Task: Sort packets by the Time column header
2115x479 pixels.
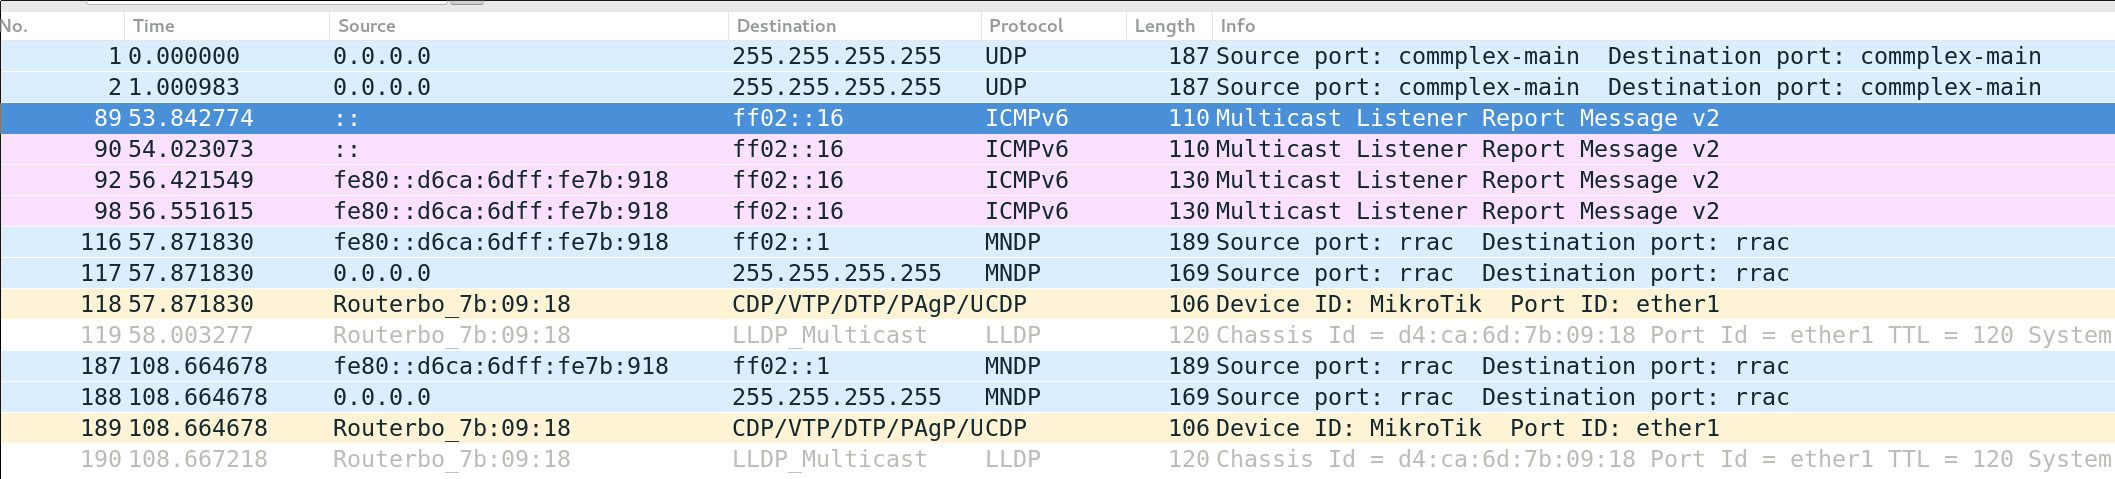Action: pos(226,26)
